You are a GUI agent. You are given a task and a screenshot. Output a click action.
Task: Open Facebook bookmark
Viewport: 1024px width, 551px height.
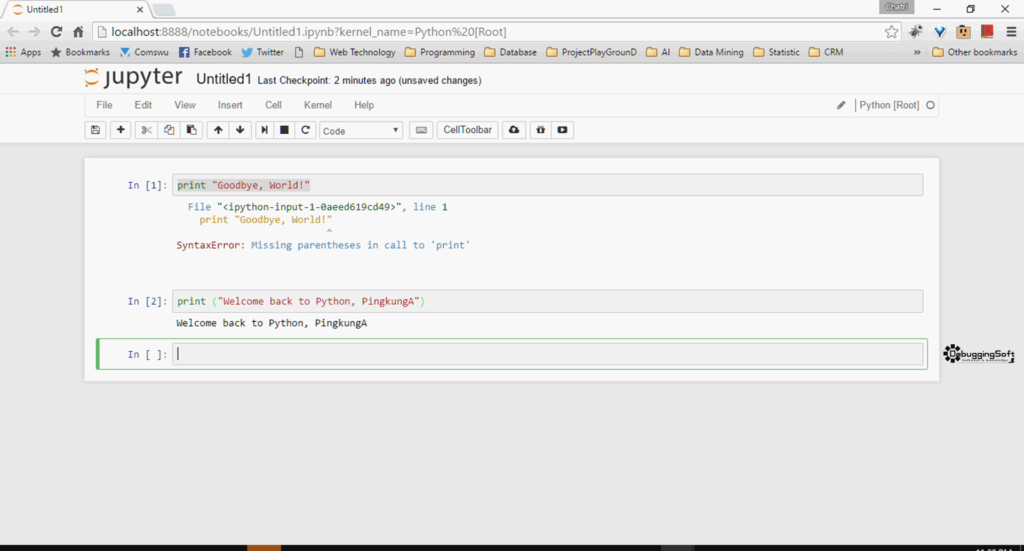[205, 52]
